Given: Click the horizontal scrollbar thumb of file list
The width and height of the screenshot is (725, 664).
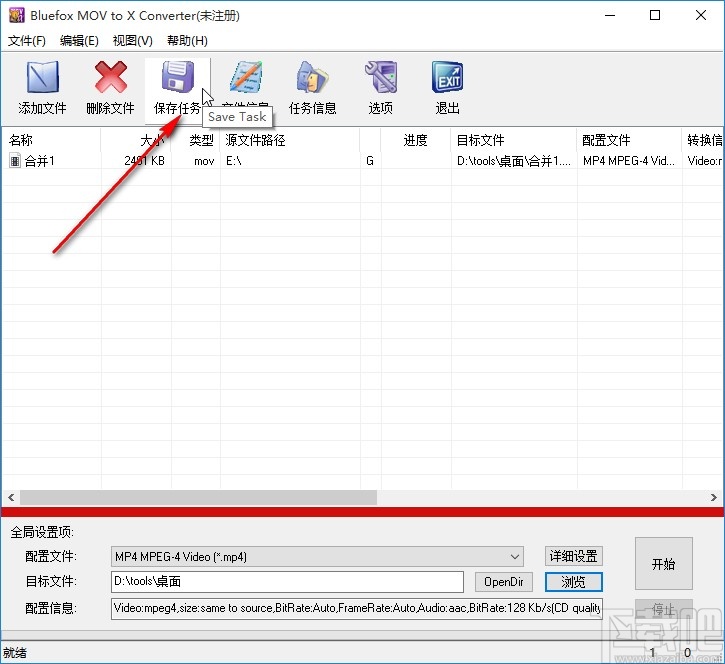Looking at the screenshot, I should pyautogui.click(x=198, y=498).
